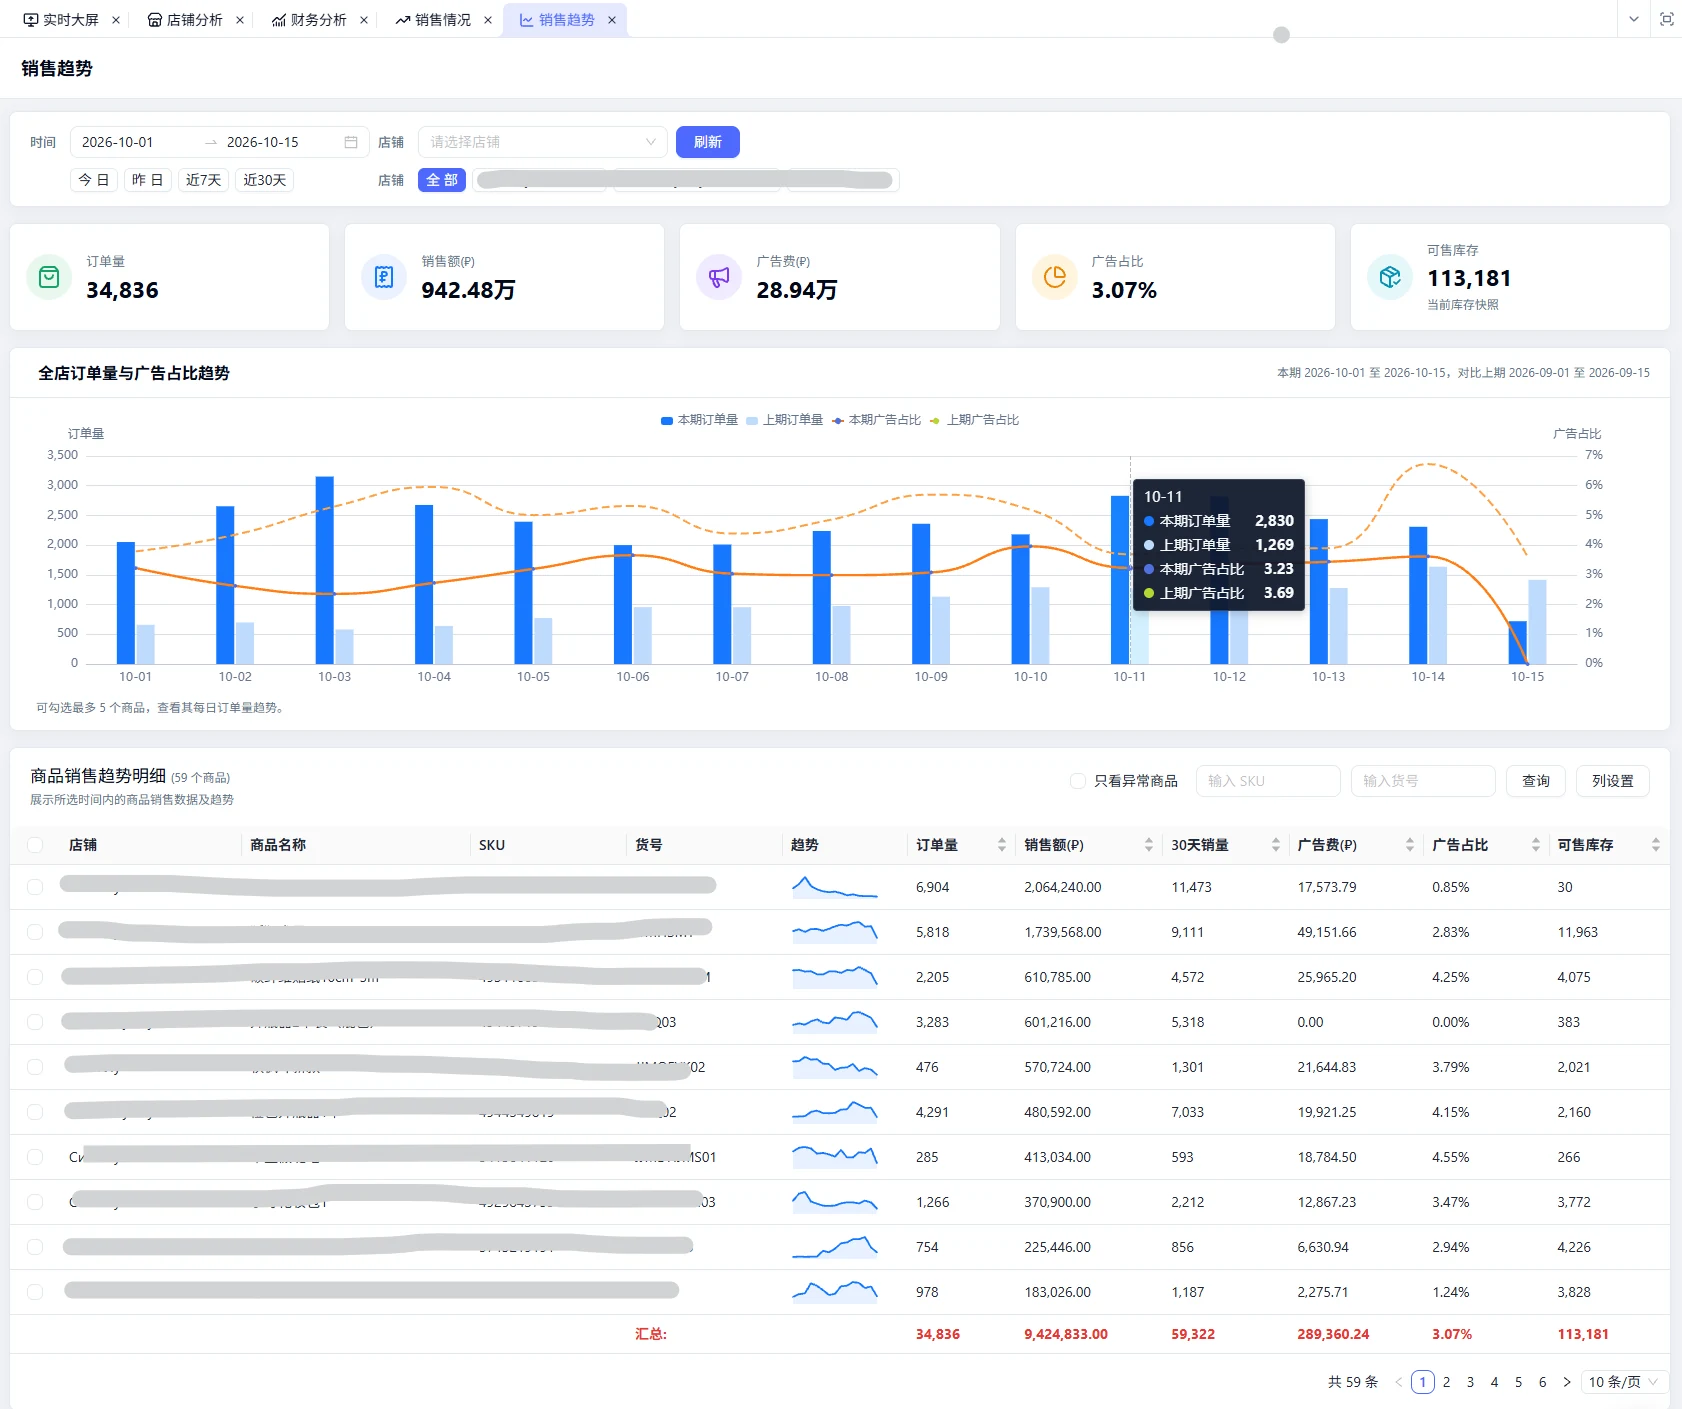Open the 10 条/页 page size dropdown
Viewport: 1682px width, 1409px height.
point(1624,1382)
